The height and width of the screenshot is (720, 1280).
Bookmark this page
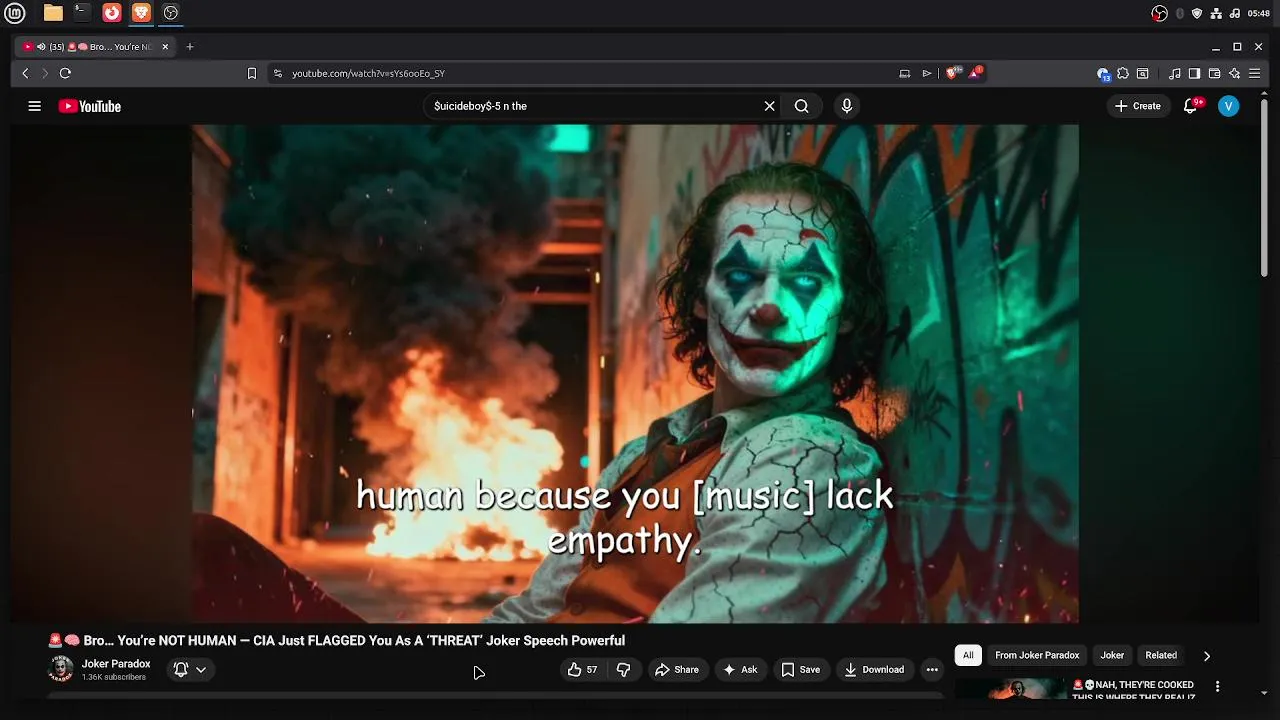point(252,73)
